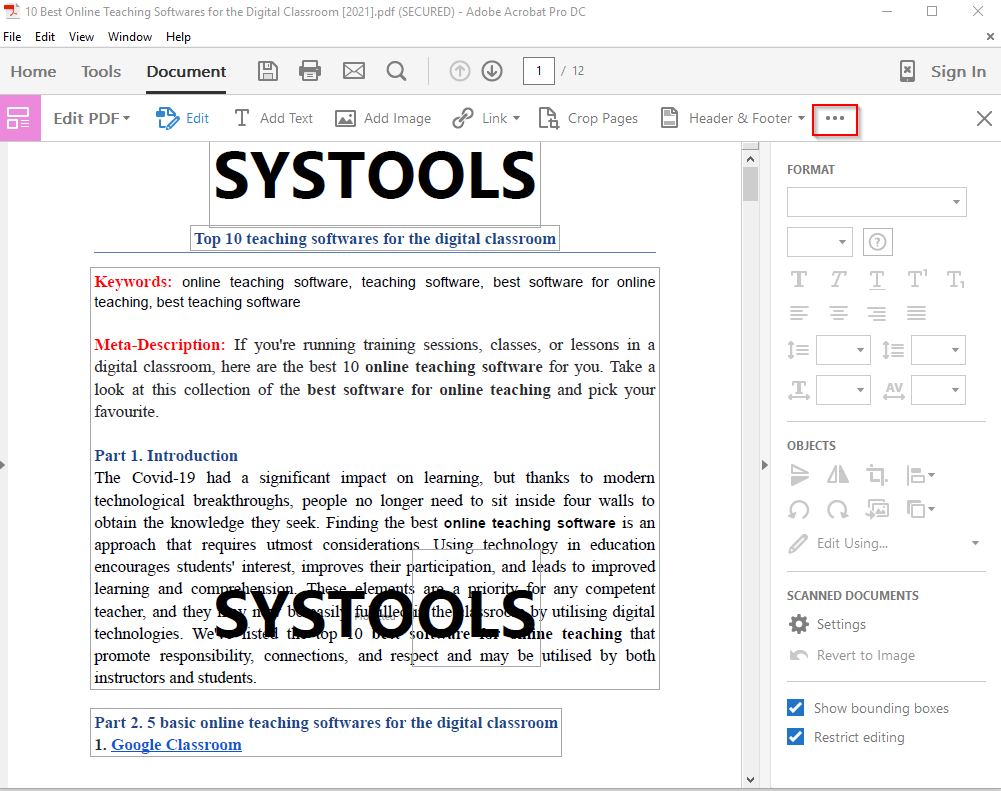Select the Add Text tool
The height and width of the screenshot is (791, 1001).
click(x=274, y=118)
